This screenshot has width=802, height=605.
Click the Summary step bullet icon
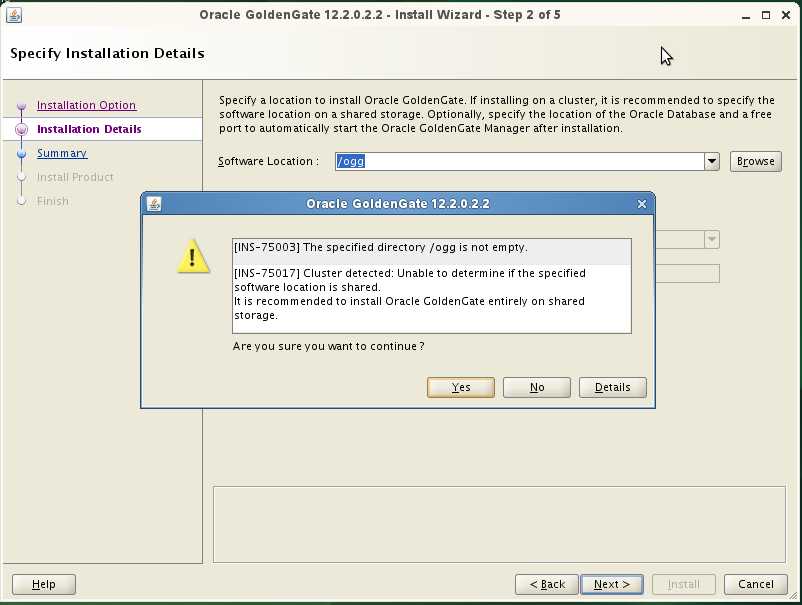tap(21, 153)
